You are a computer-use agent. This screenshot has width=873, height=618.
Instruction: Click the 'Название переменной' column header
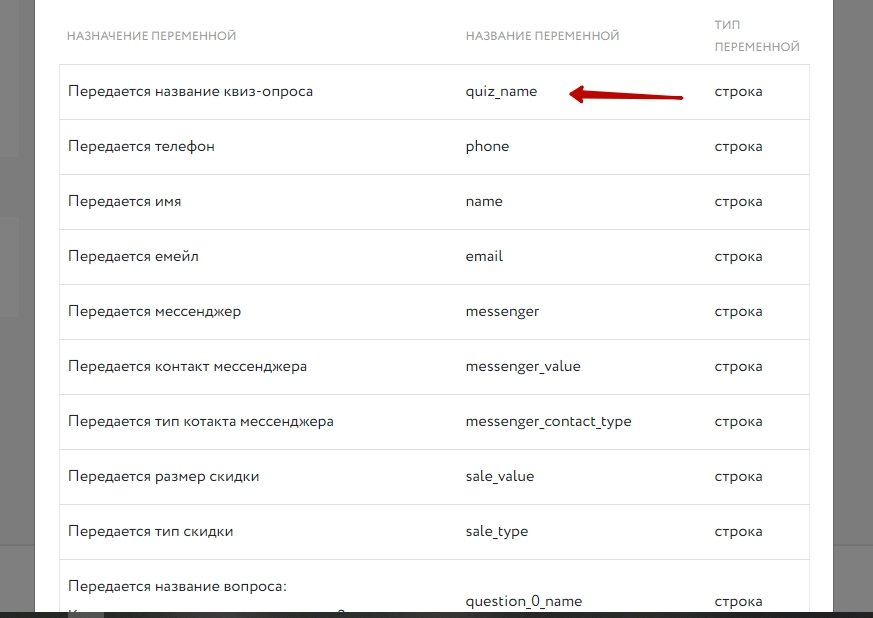(x=542, y=36)
